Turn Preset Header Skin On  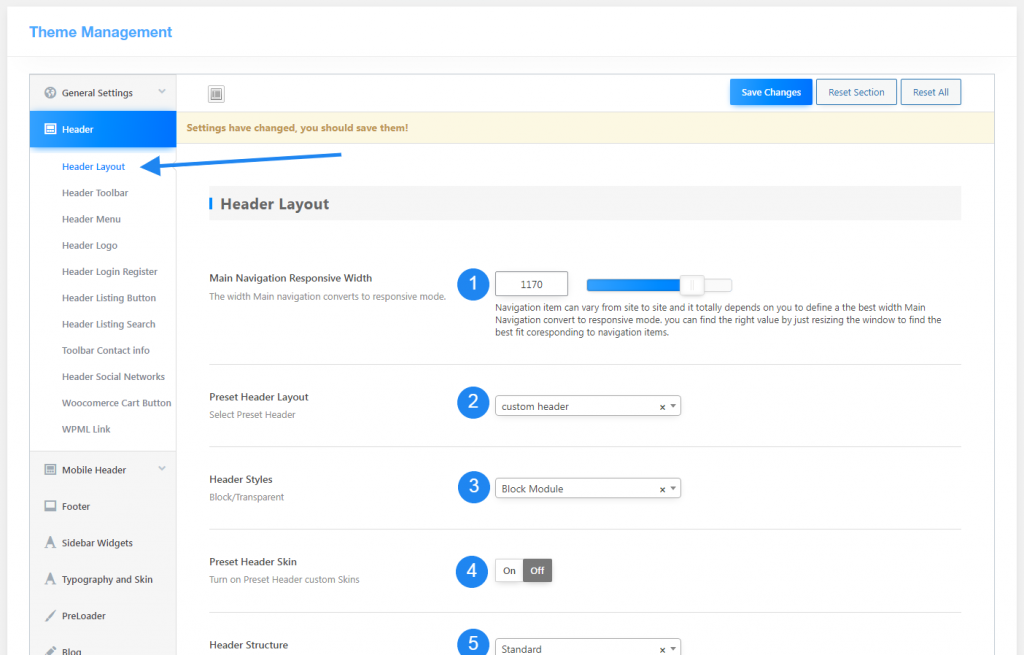tap(509, 571)
